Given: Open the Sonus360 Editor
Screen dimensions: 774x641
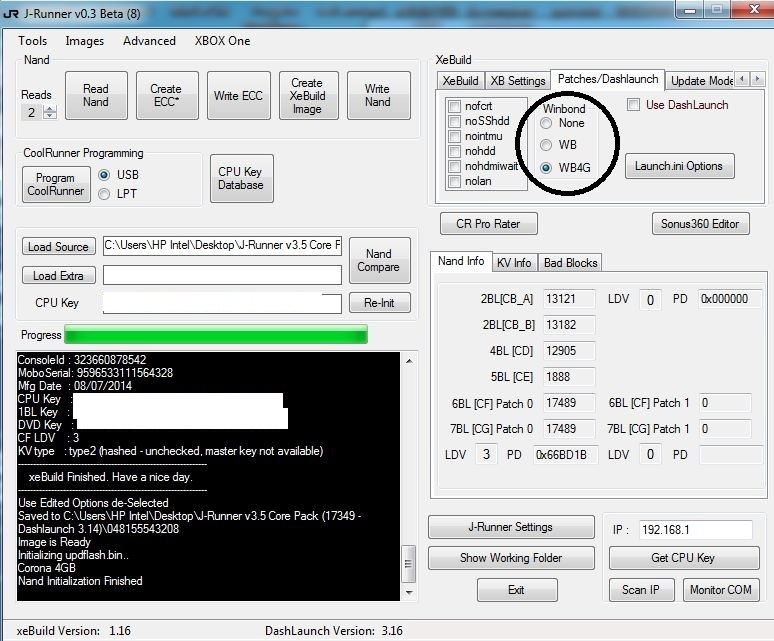Looking at the screenshot, I should point(700,224).
